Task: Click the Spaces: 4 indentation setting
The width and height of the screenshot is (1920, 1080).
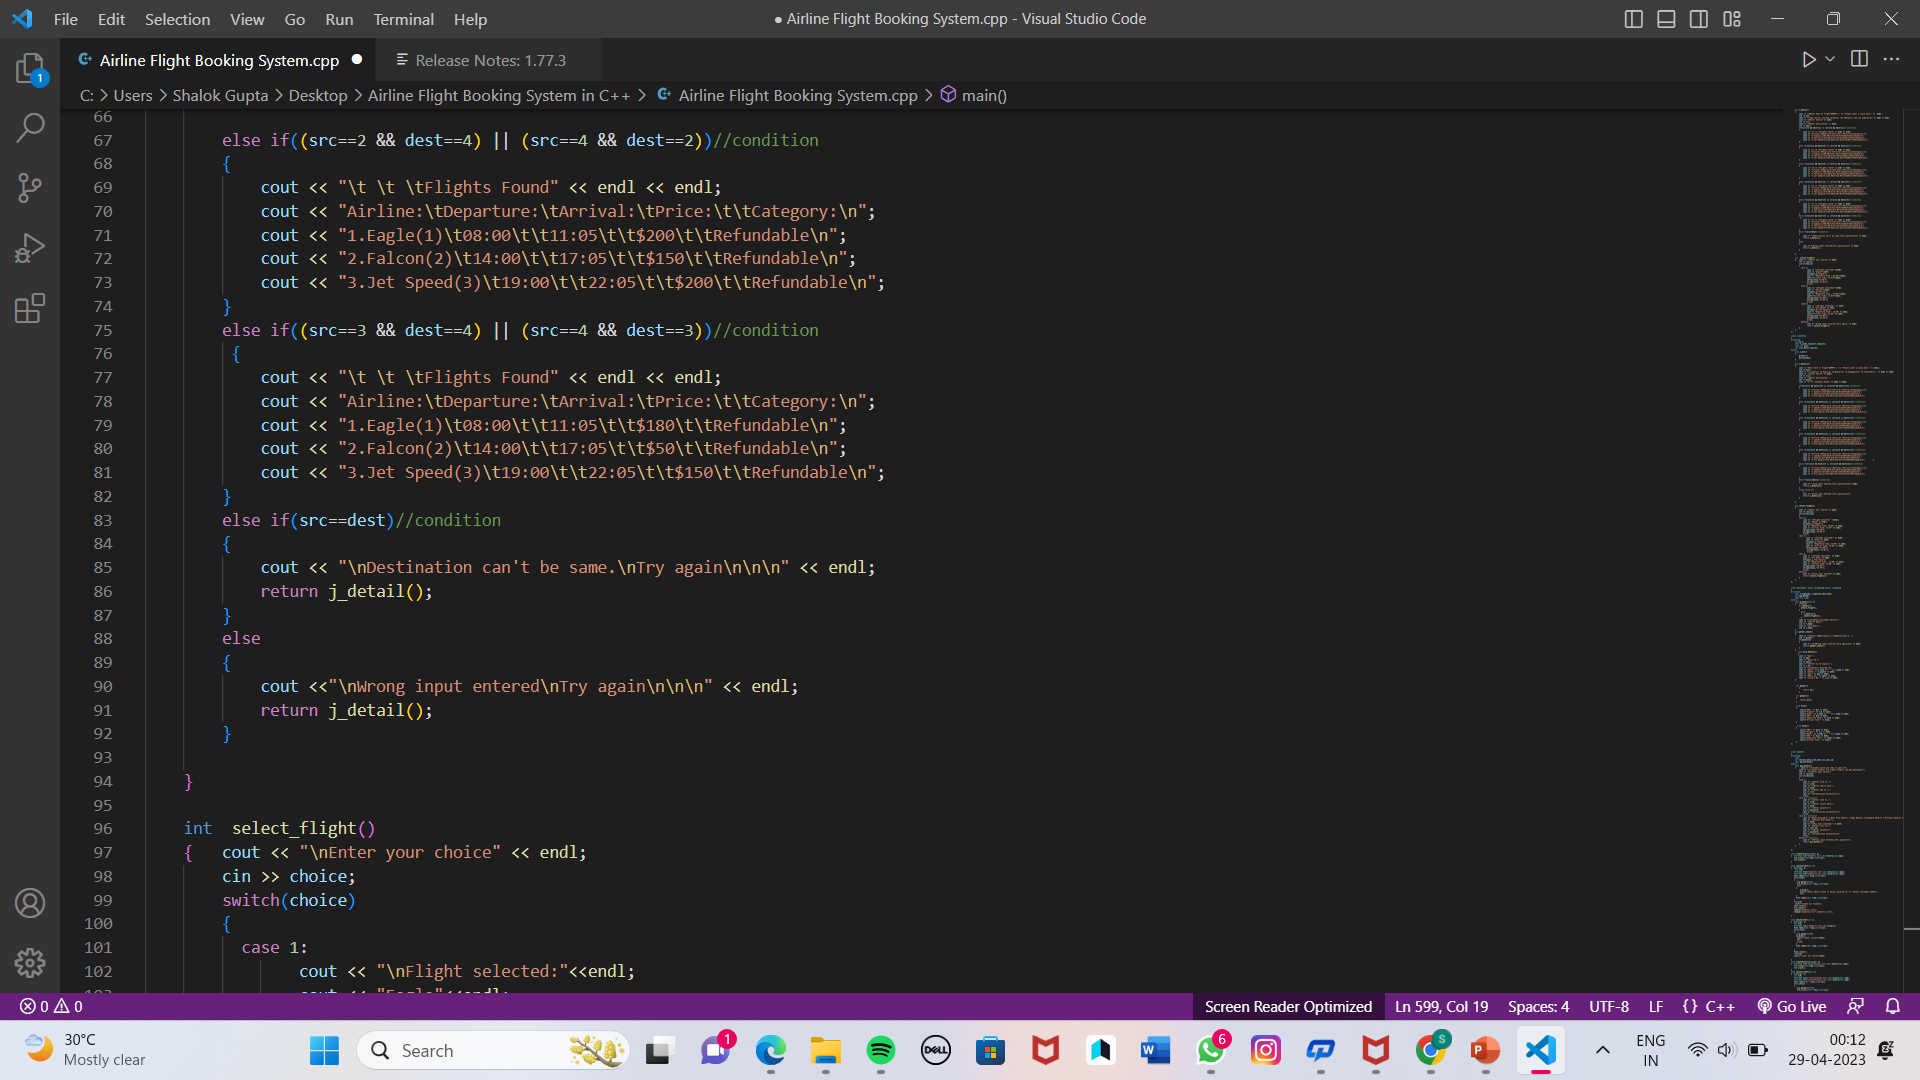Action: (x=1538, y=1006)
